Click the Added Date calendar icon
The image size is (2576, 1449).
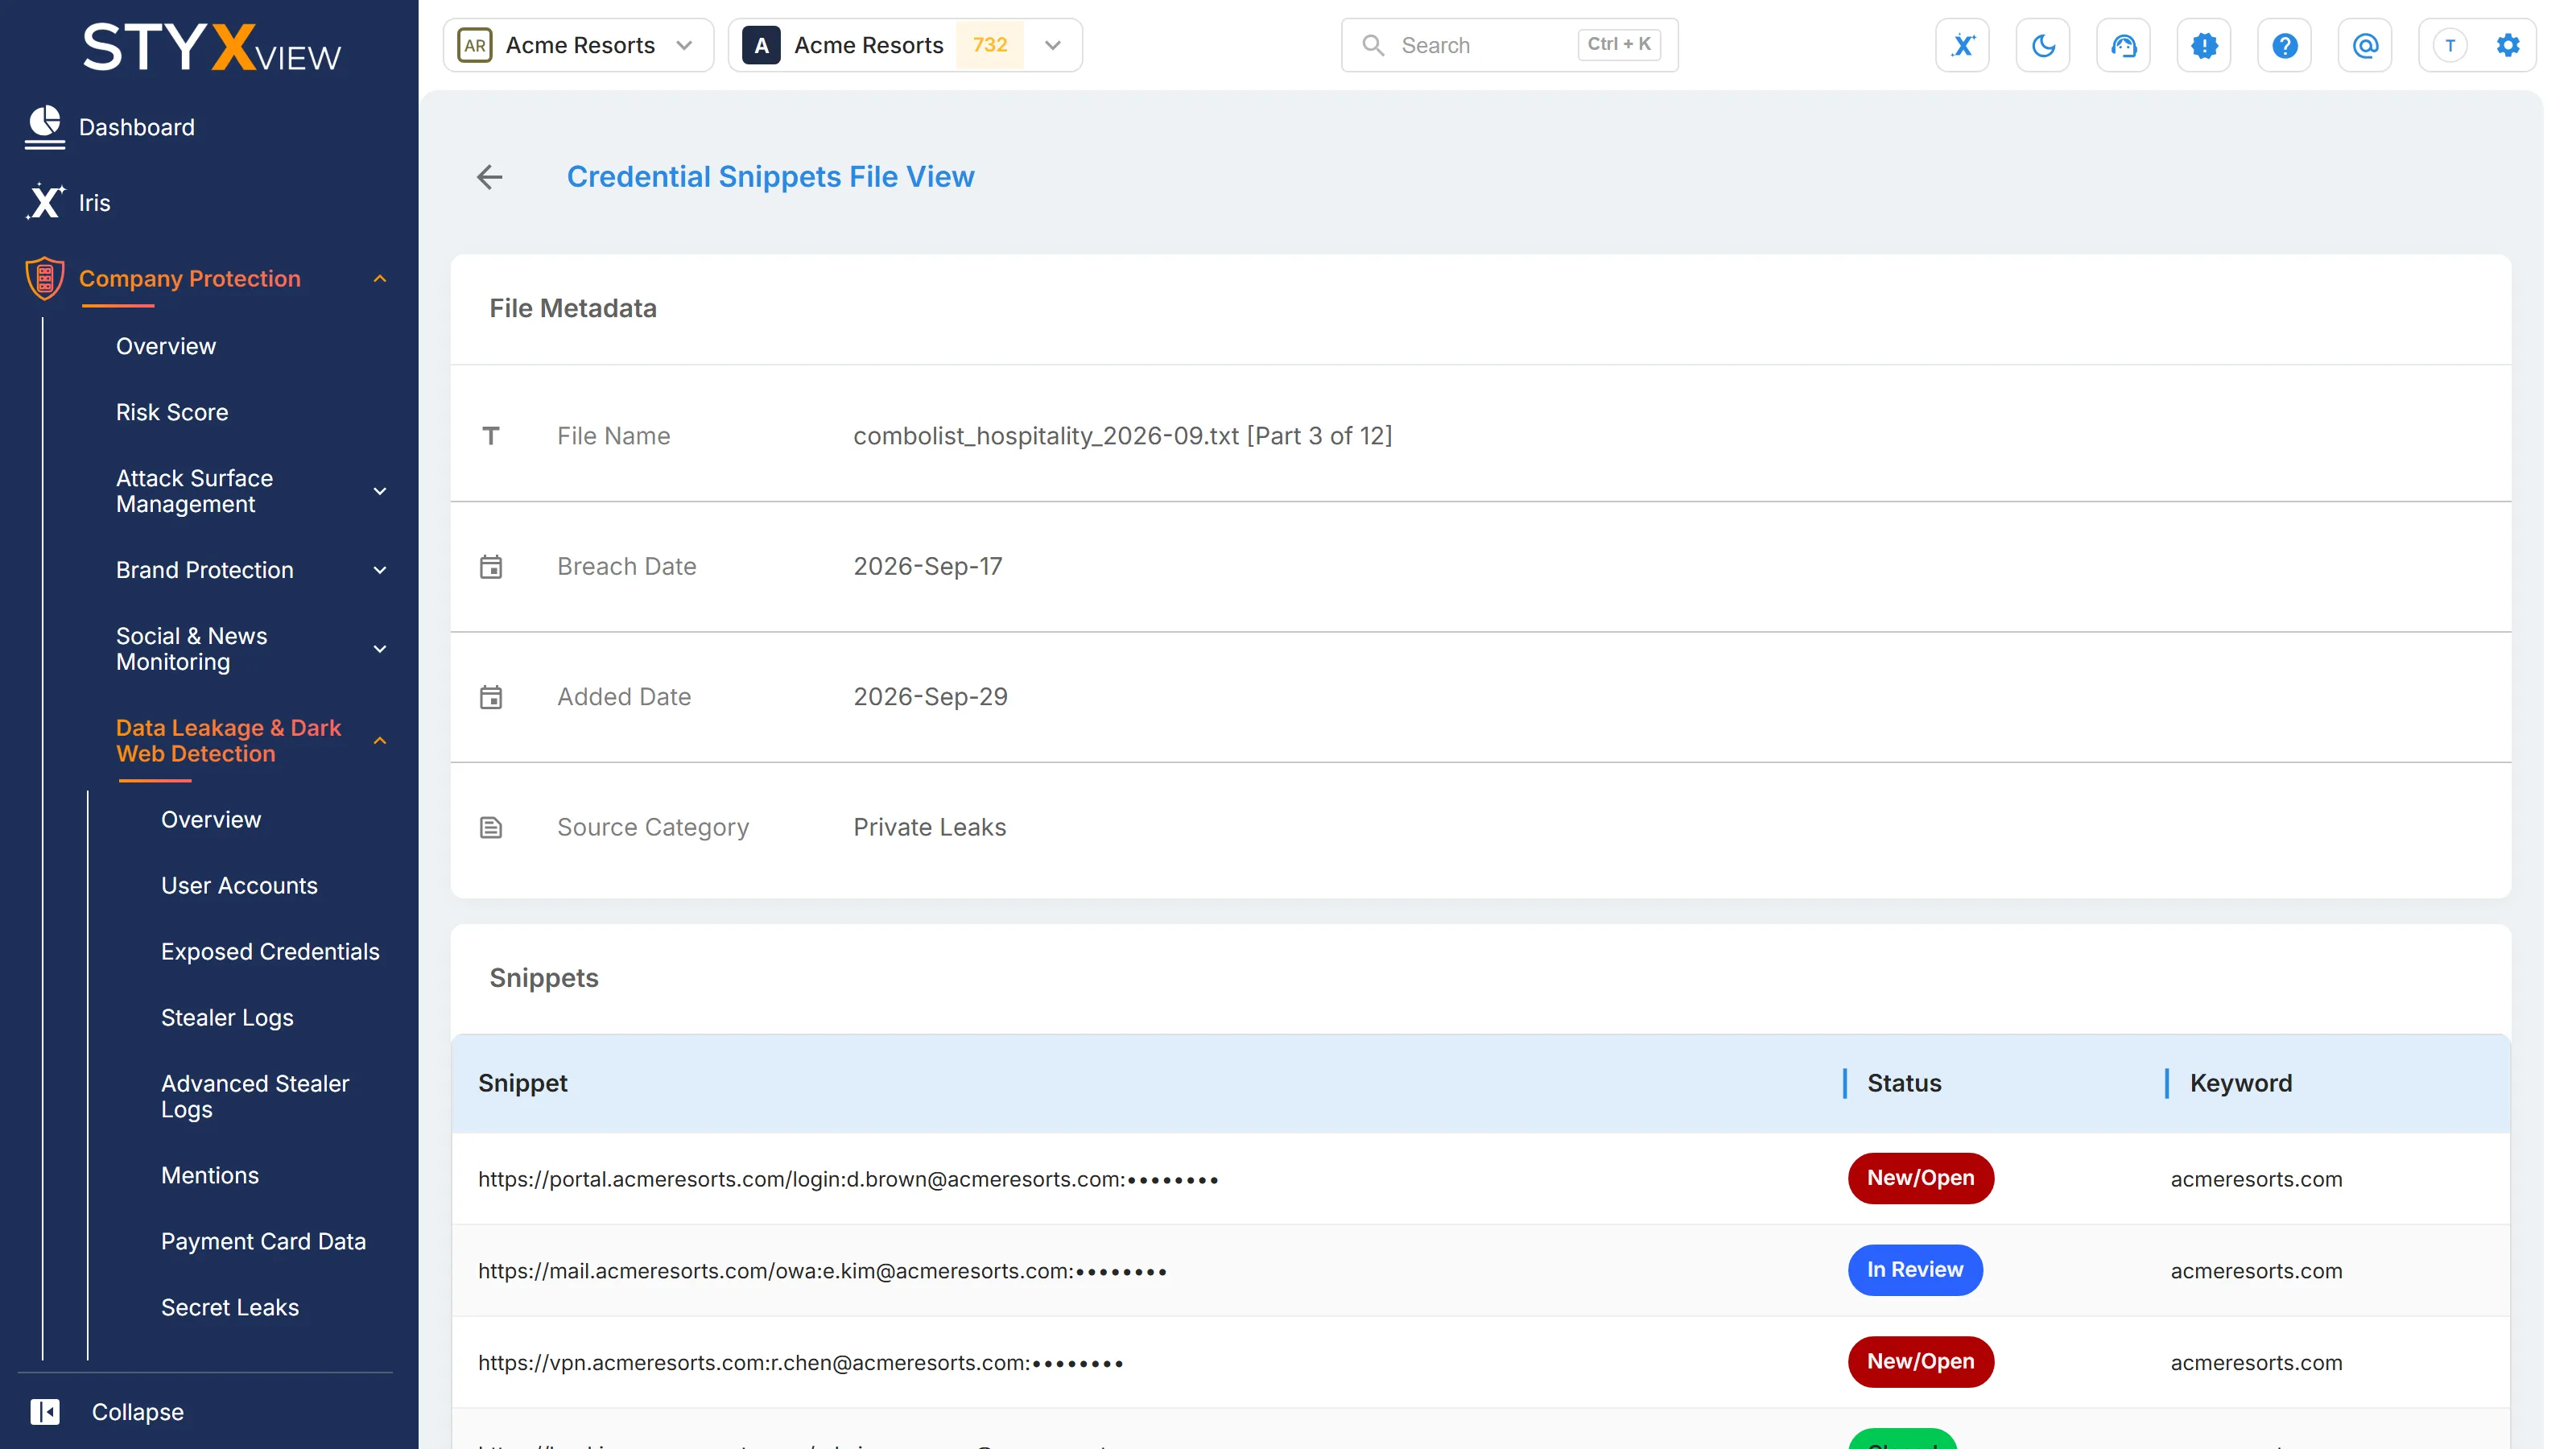tap(491, 696)
